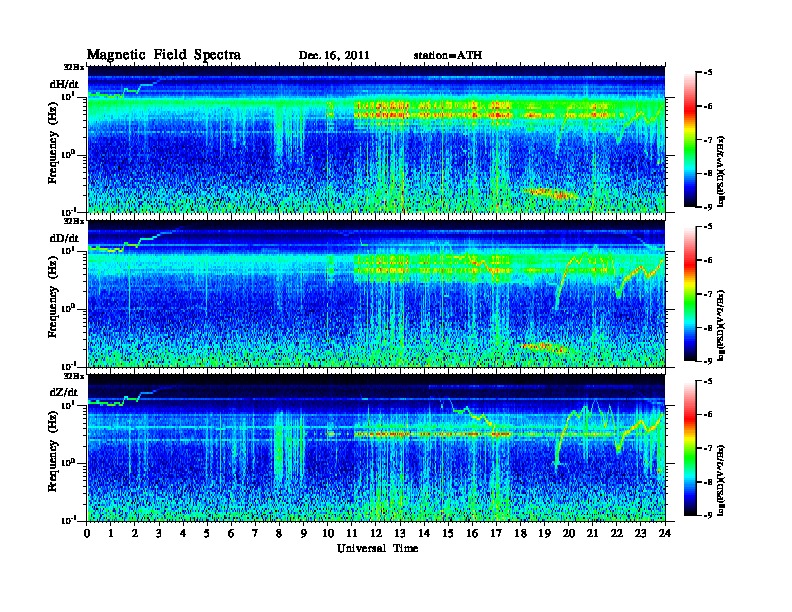Click the color bar beside dZ/dt panel
Viewport: 792px width, 612px height.
click(690, 448)
